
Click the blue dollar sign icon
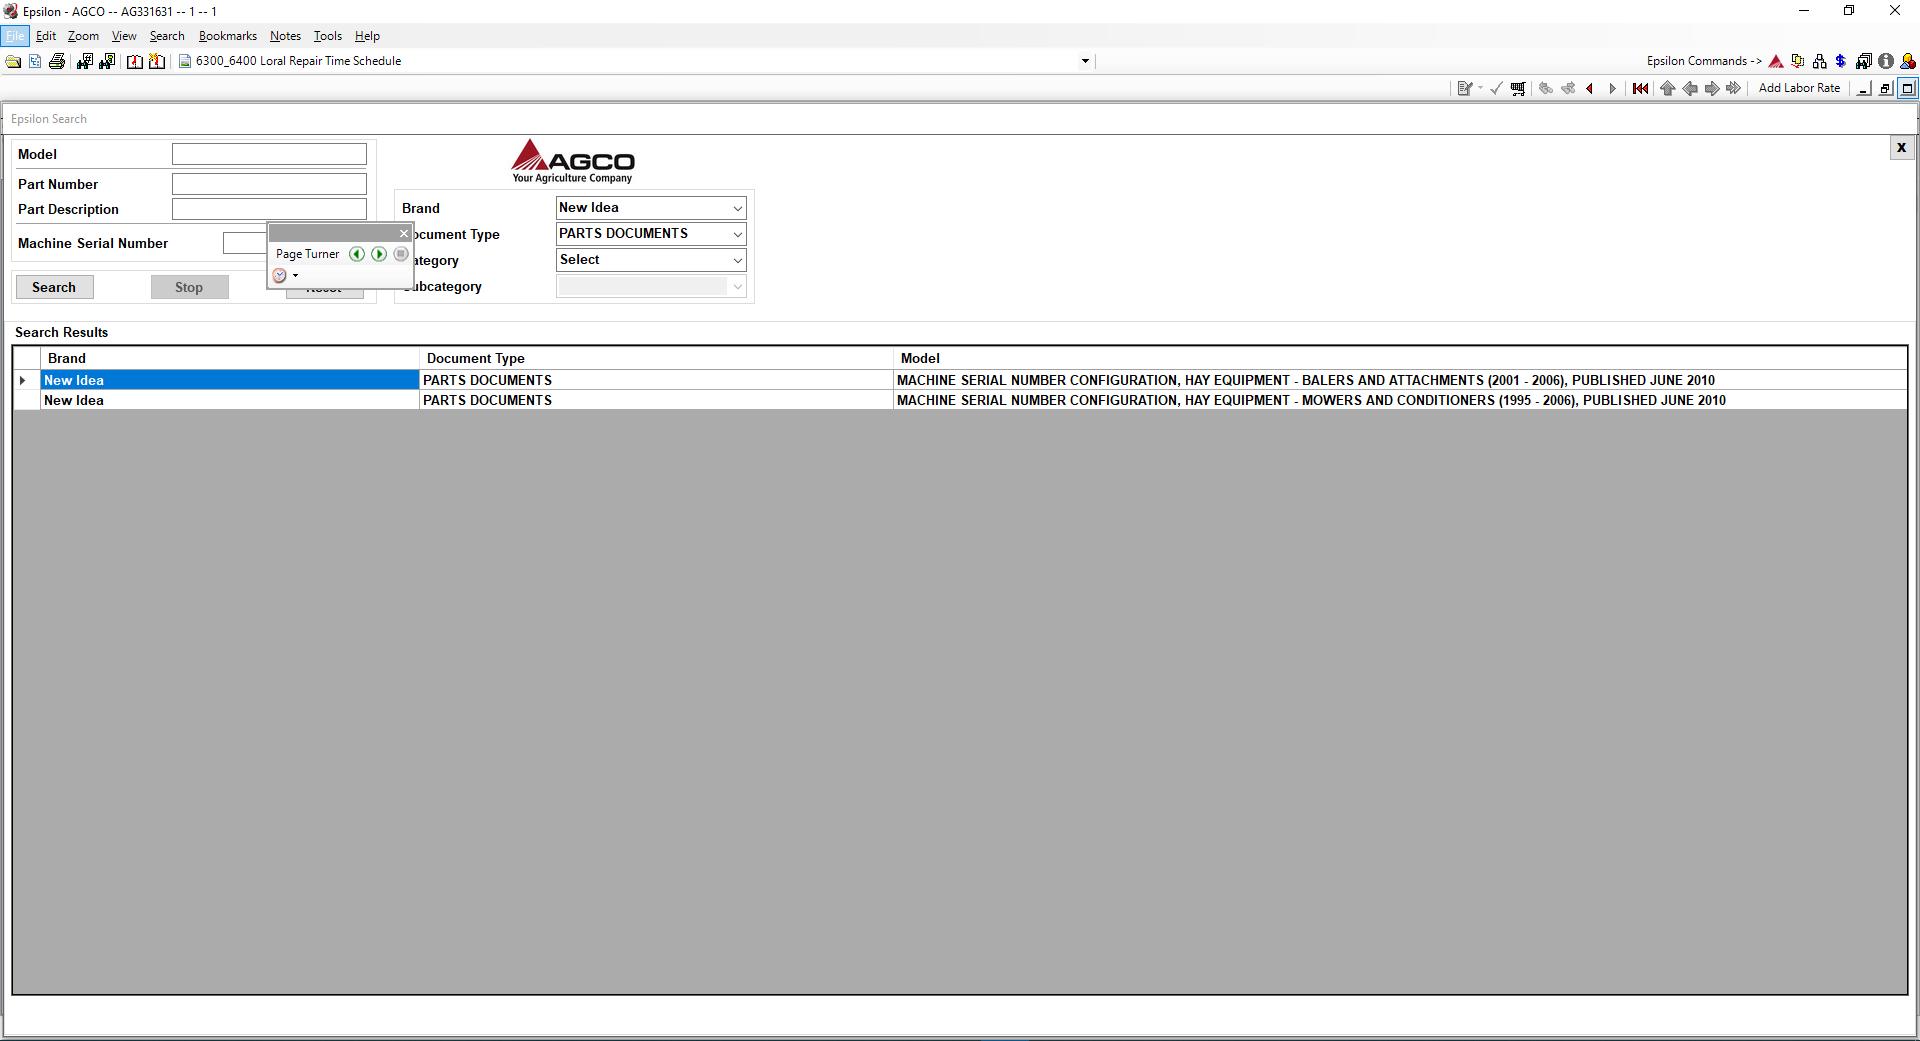coord(1840,62)
